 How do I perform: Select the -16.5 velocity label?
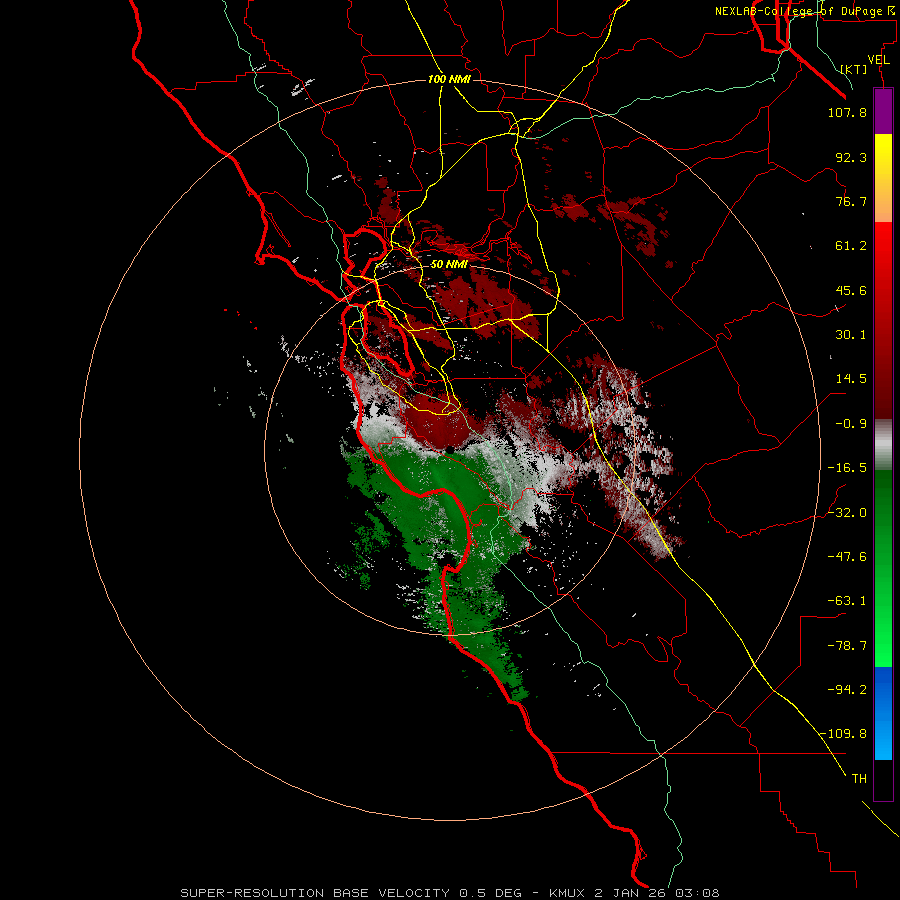tap(847, 468)
